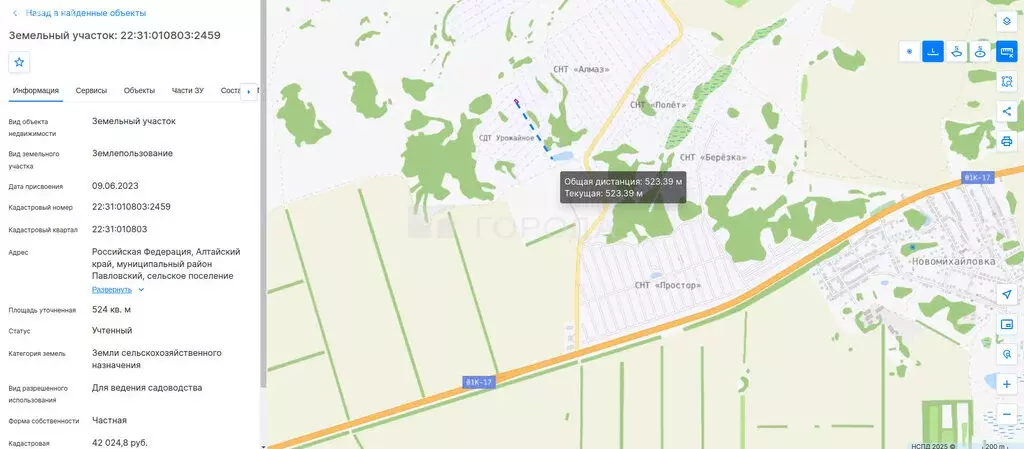
Task: Share the current map view
Action: pyautogui.click(x=1006, y=112)
